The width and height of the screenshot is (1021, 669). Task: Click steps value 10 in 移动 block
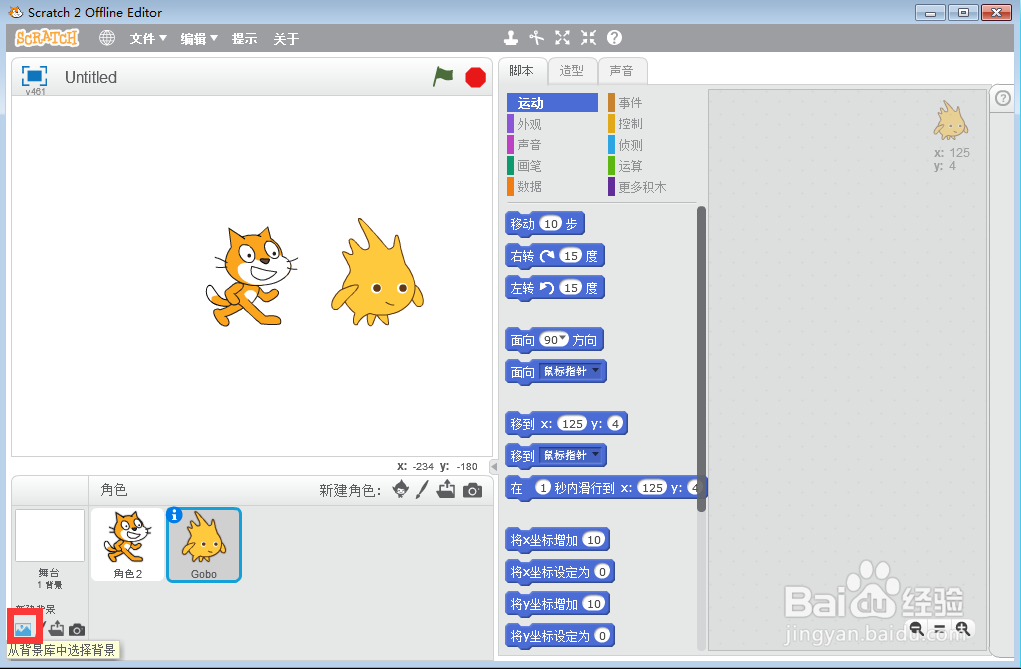(x=551, y=223)
